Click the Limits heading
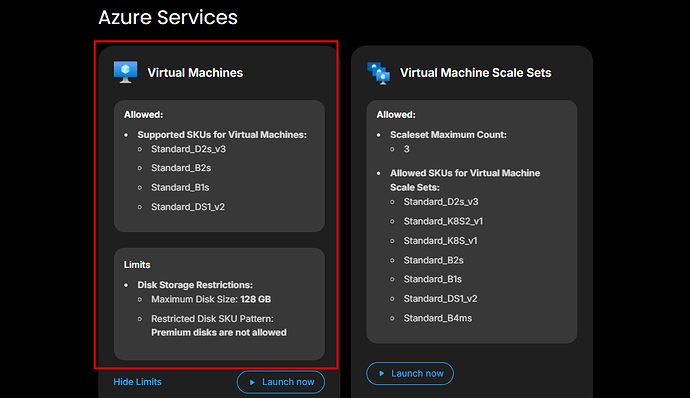690x398 pixels. 137,265
